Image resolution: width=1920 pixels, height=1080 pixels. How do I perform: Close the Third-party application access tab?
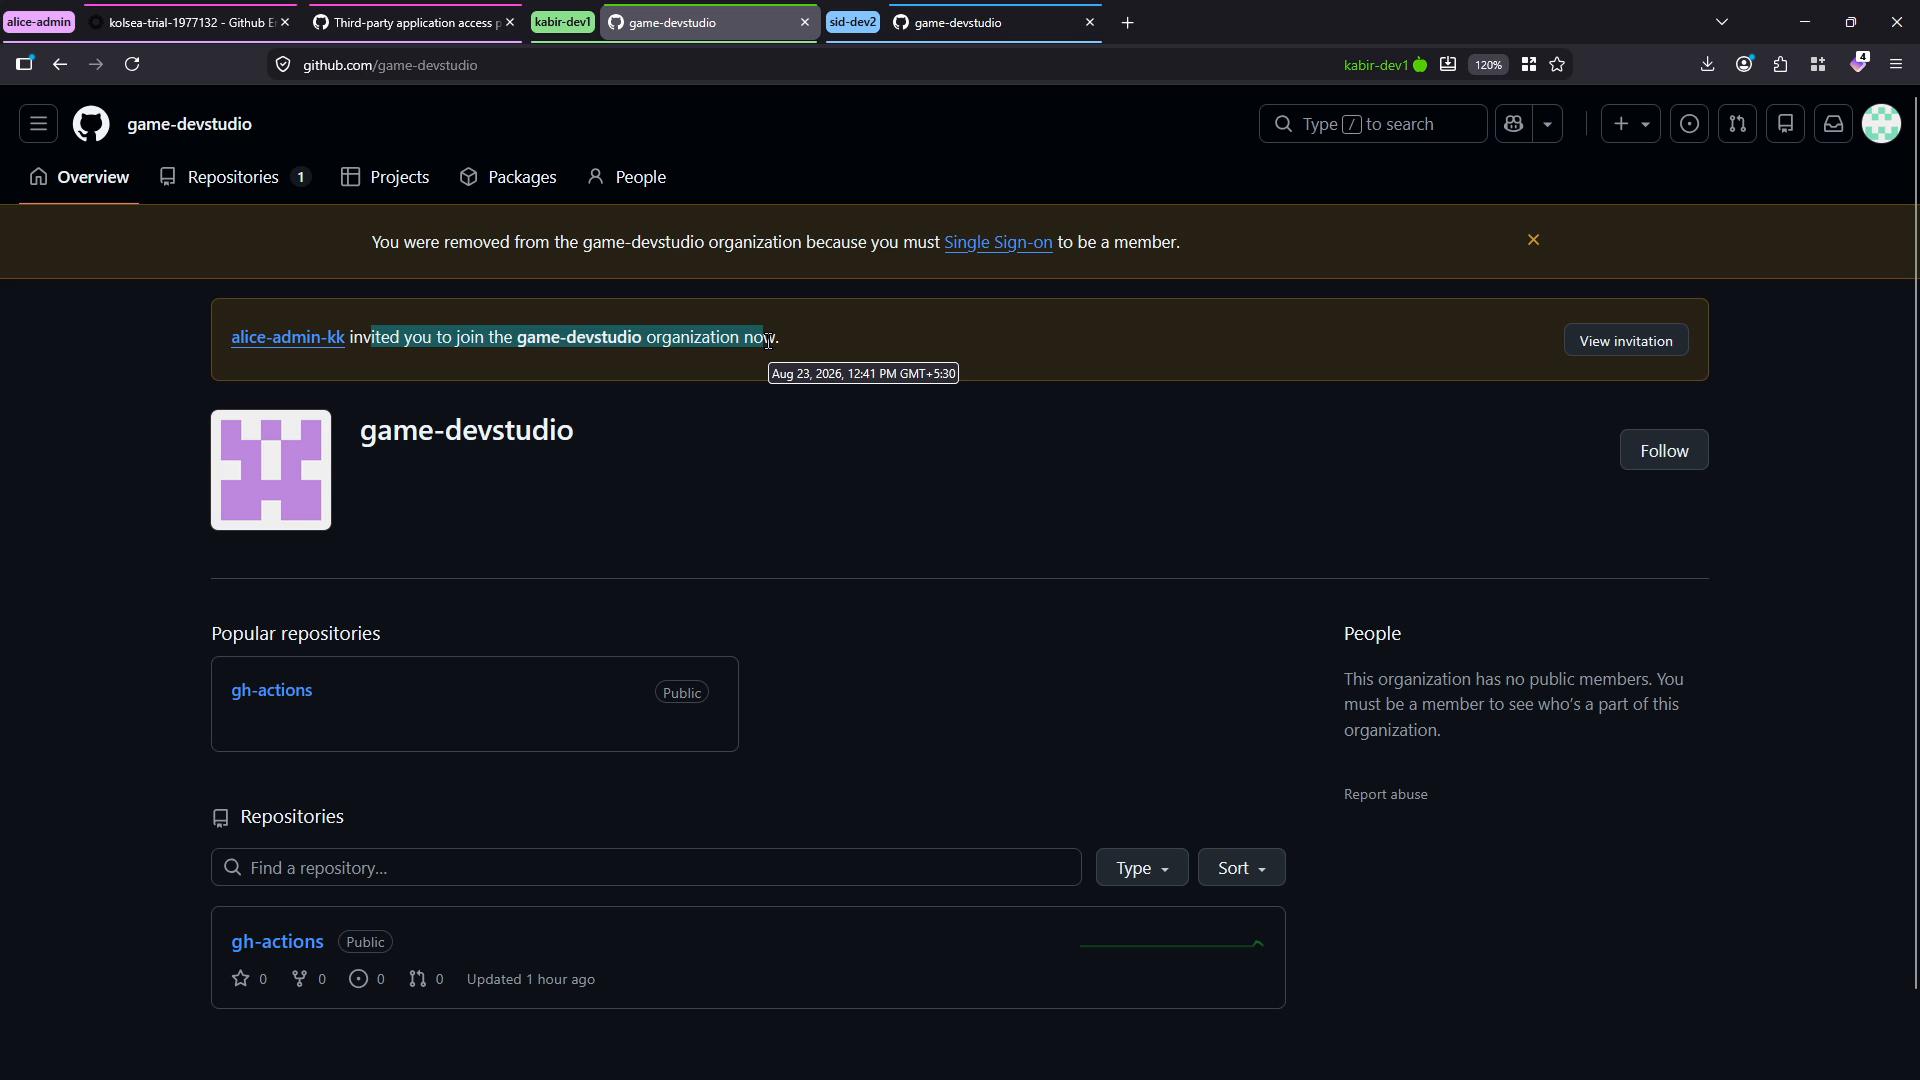[510, 22]
